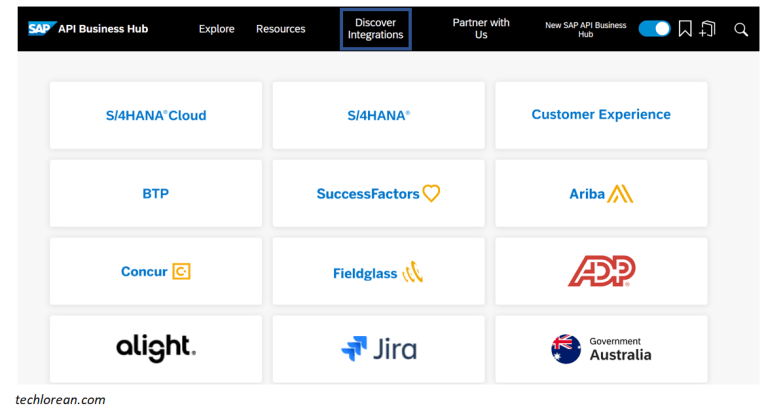Viewport: 766px width, 410px height.
Task: Select the Discover Integrations tab
Action: [375, 29]
